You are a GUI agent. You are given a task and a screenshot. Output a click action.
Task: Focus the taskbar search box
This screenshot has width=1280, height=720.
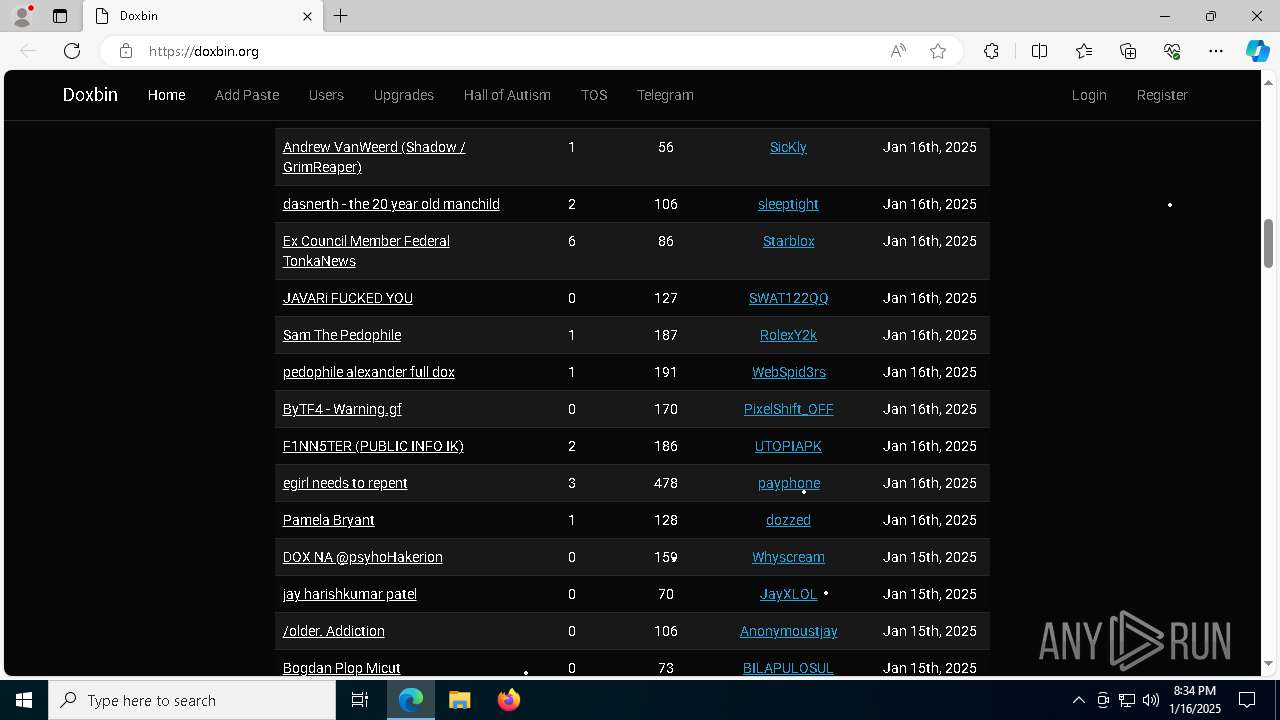click(192, 700)
